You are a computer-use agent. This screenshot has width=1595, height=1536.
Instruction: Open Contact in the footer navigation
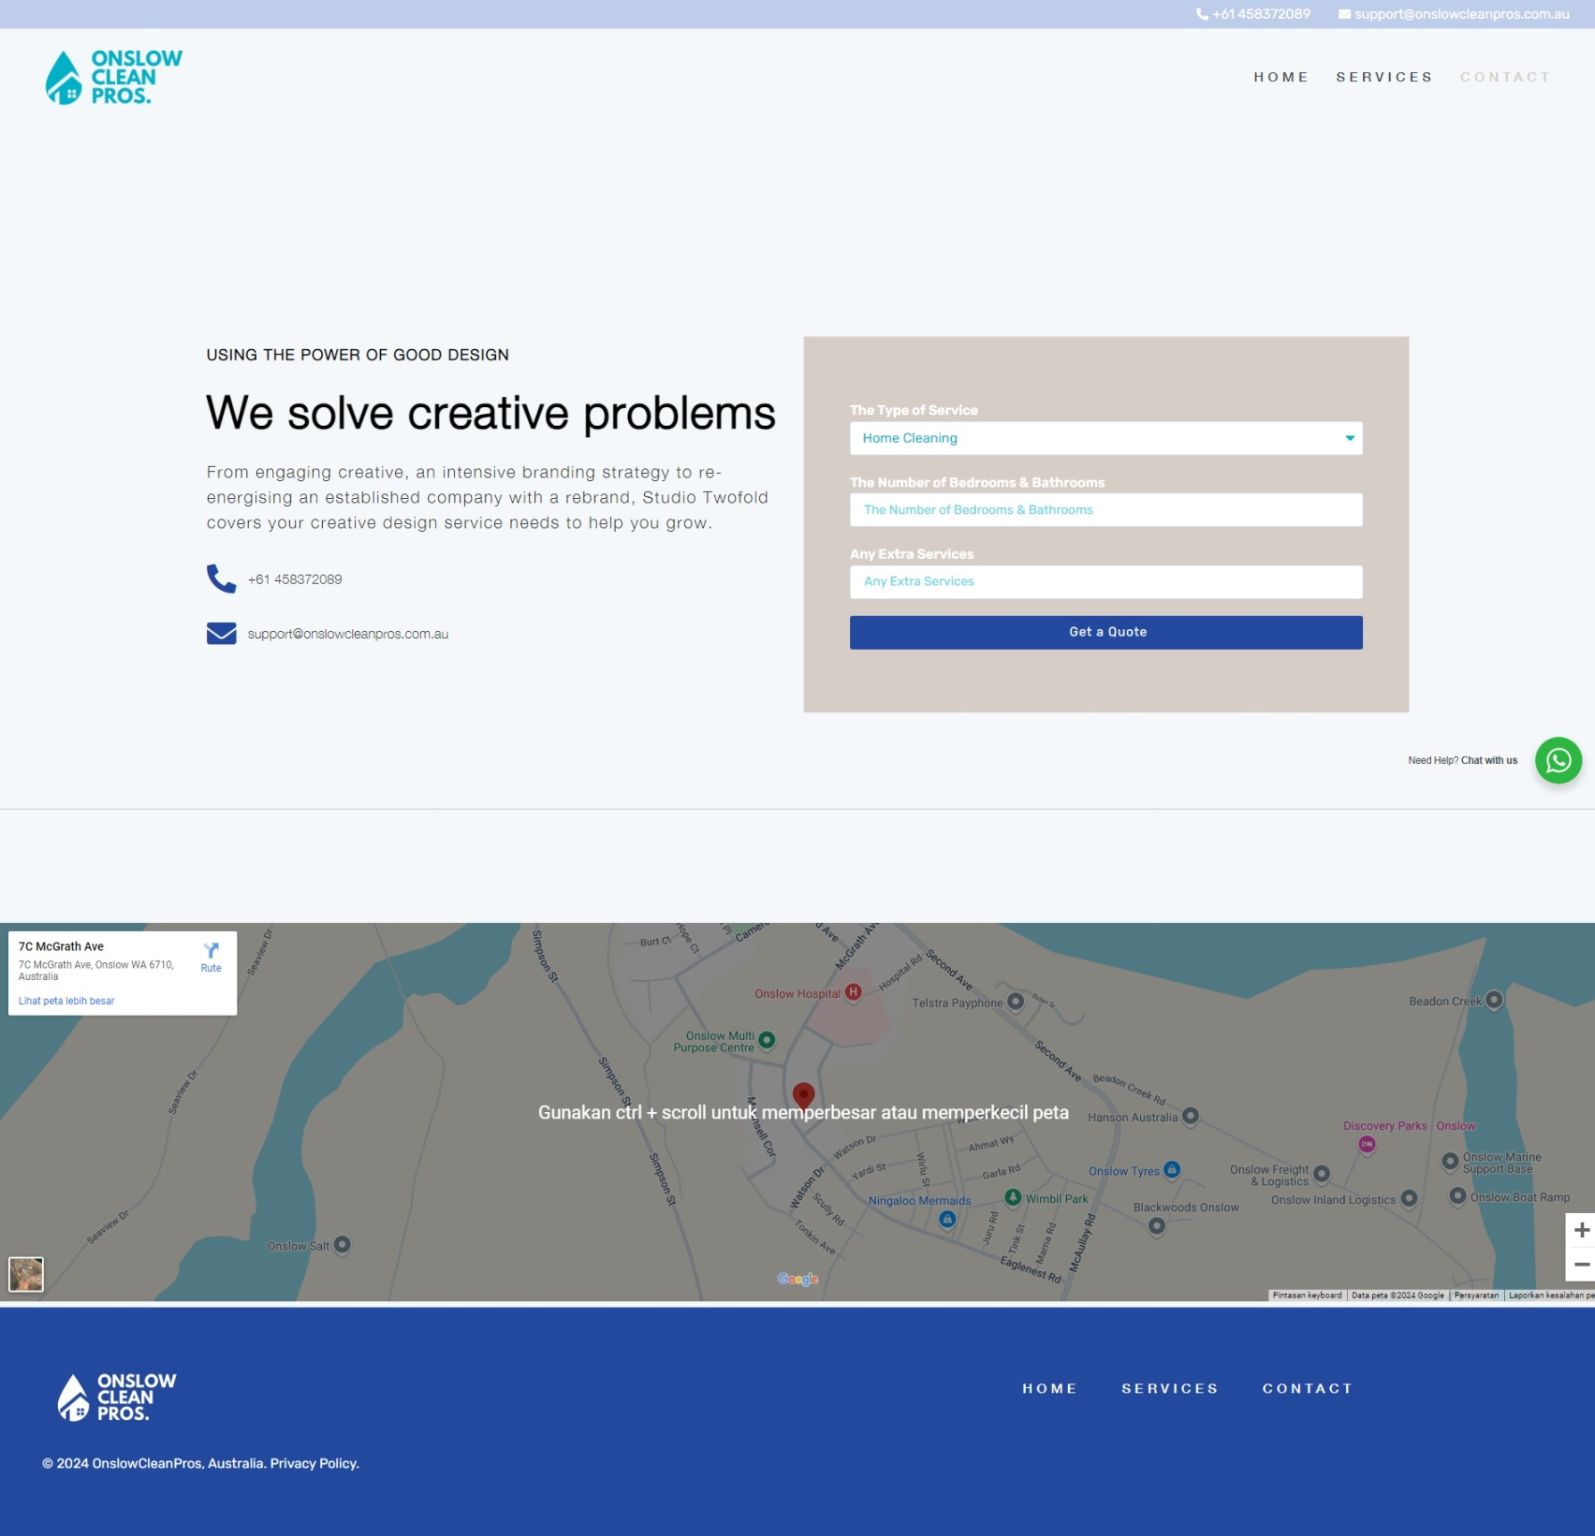[x=1307, y=1388]
